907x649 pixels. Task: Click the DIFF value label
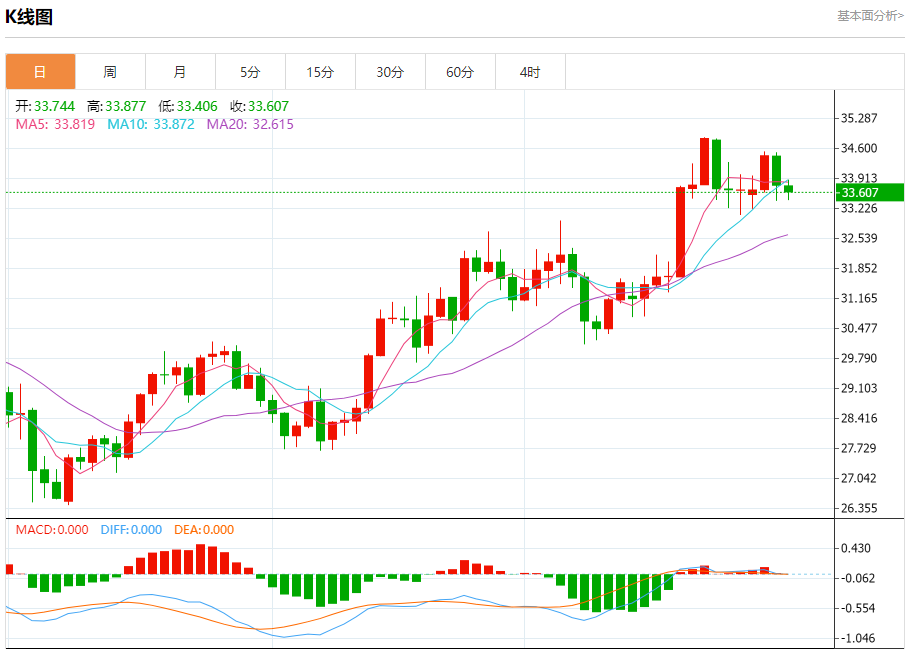pyautogui.click(x=131, y=530)
